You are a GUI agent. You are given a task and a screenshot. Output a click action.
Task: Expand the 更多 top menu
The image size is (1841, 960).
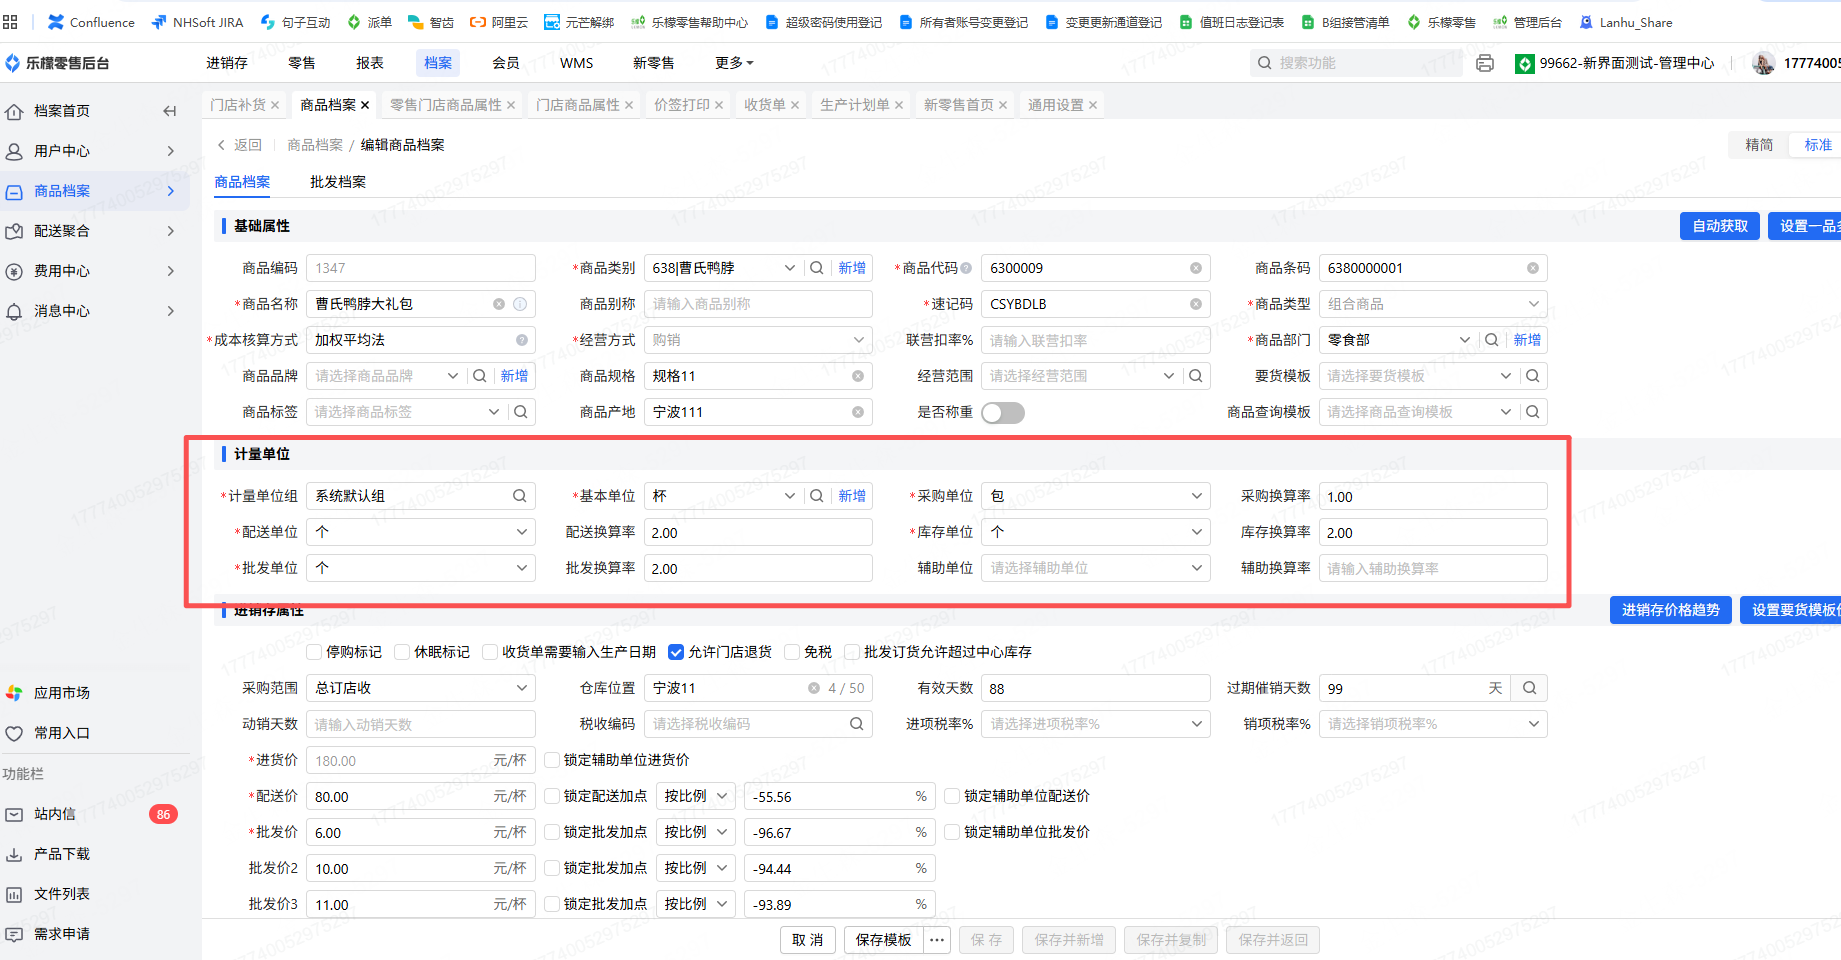[x=734, y=63]
